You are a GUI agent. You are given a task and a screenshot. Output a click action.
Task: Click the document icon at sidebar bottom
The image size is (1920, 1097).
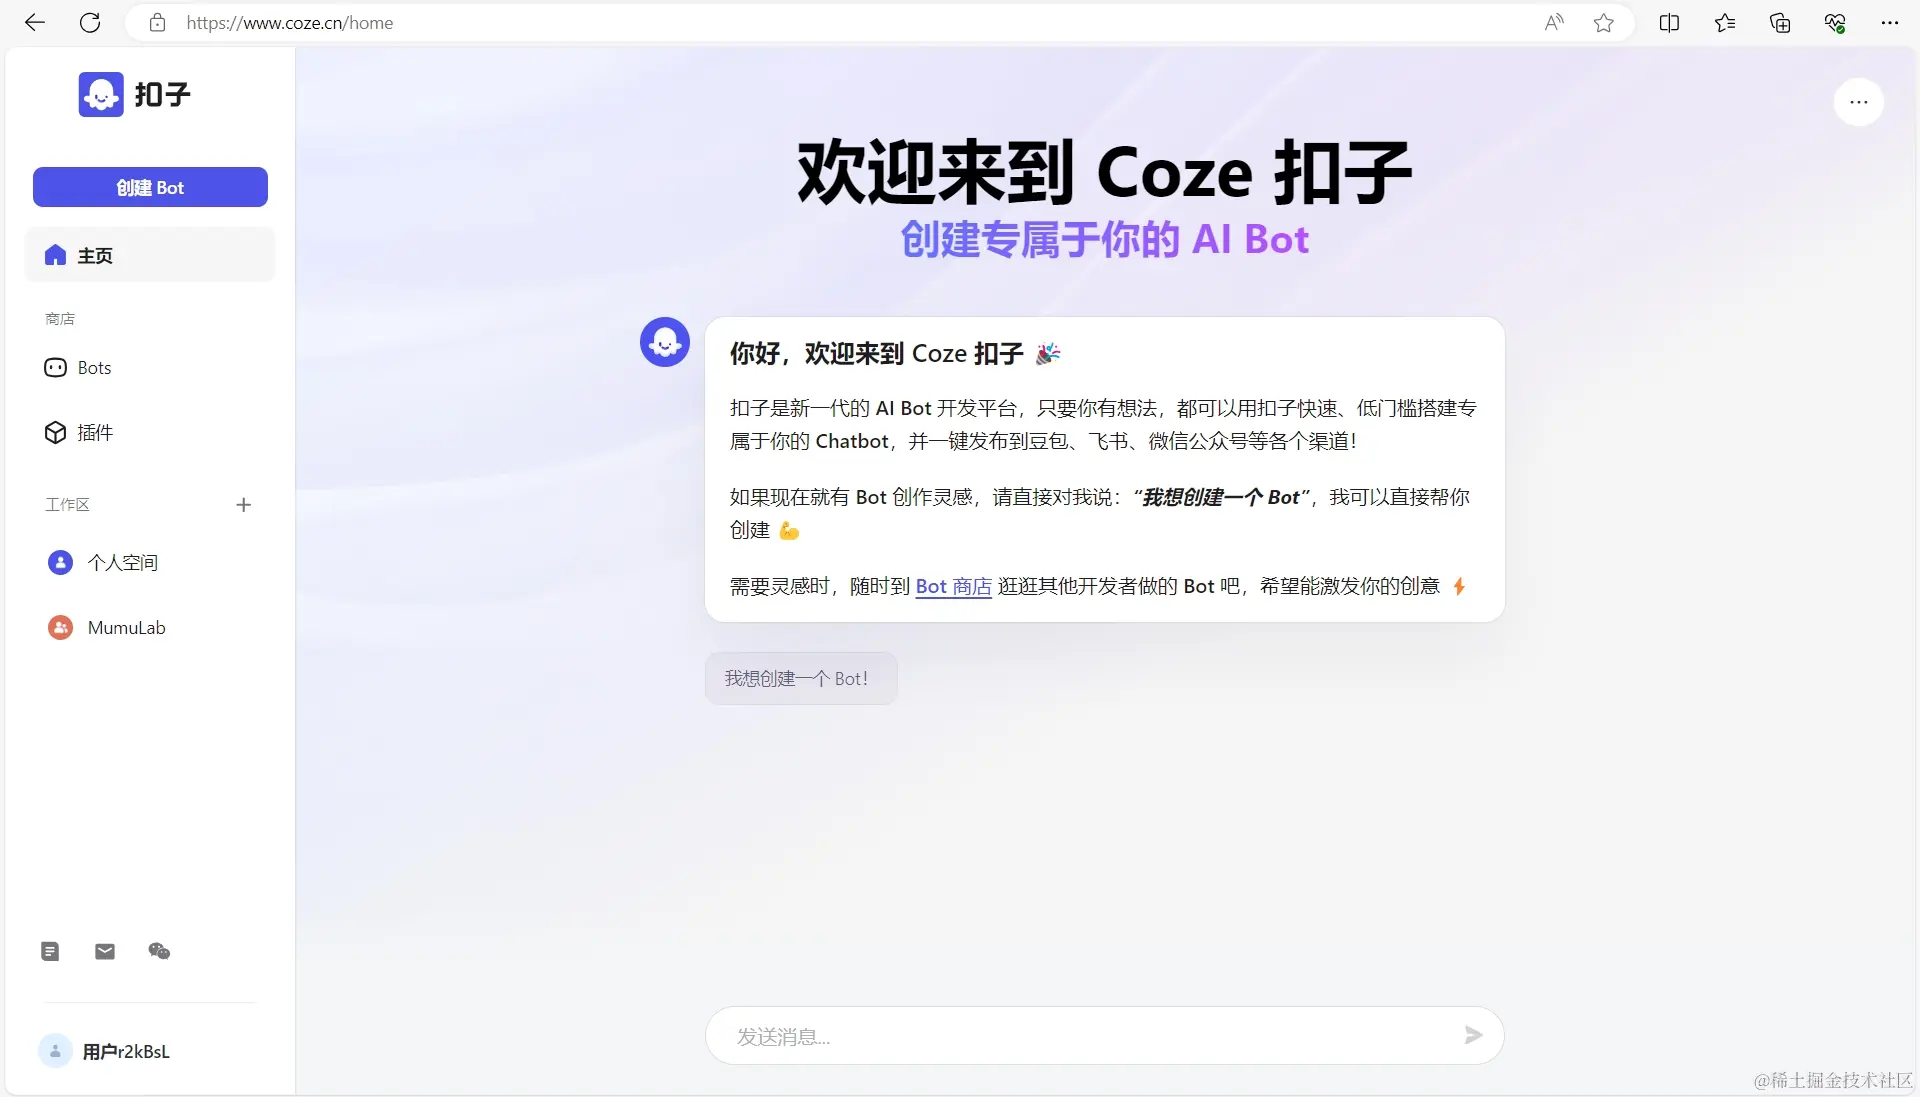(x=50, y=951)
